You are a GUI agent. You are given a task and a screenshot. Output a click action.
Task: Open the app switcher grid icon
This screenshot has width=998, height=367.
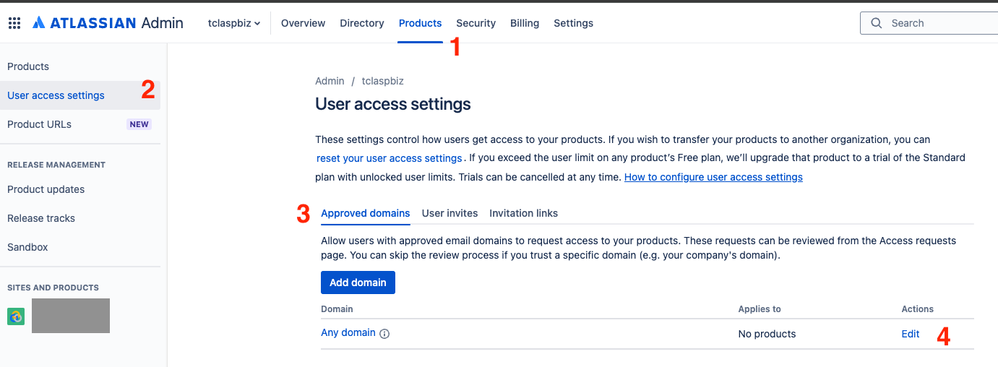[x=14, y=24]
